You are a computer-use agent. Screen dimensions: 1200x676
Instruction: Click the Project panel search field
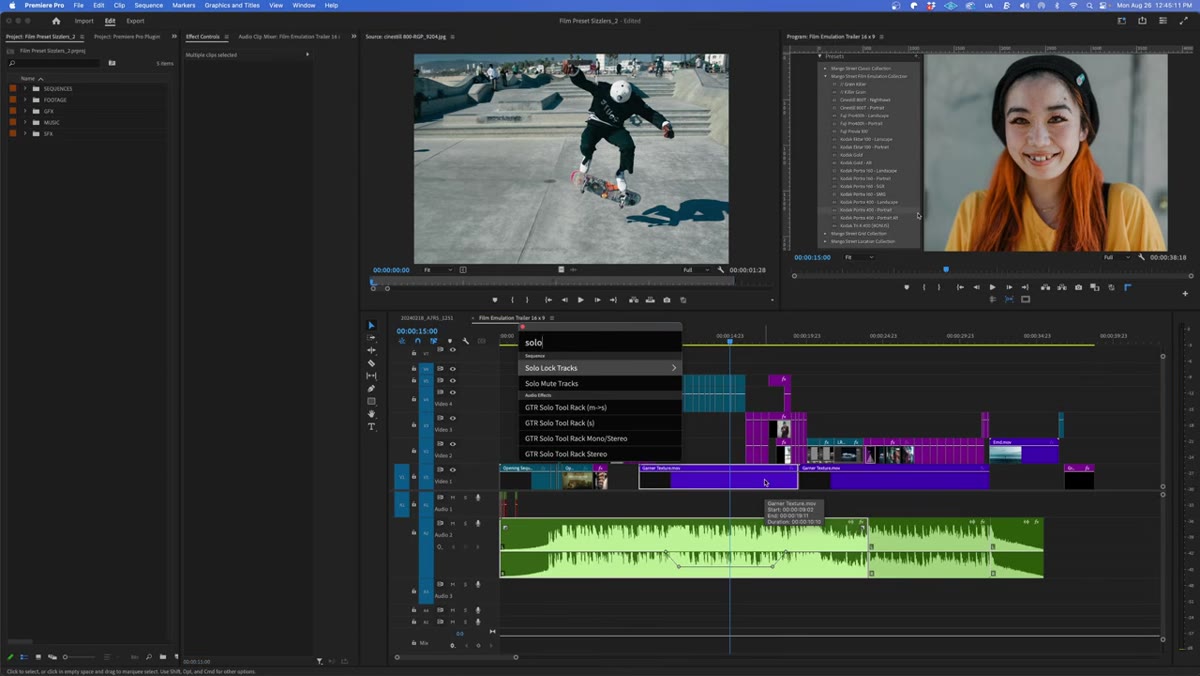(52, 63)
